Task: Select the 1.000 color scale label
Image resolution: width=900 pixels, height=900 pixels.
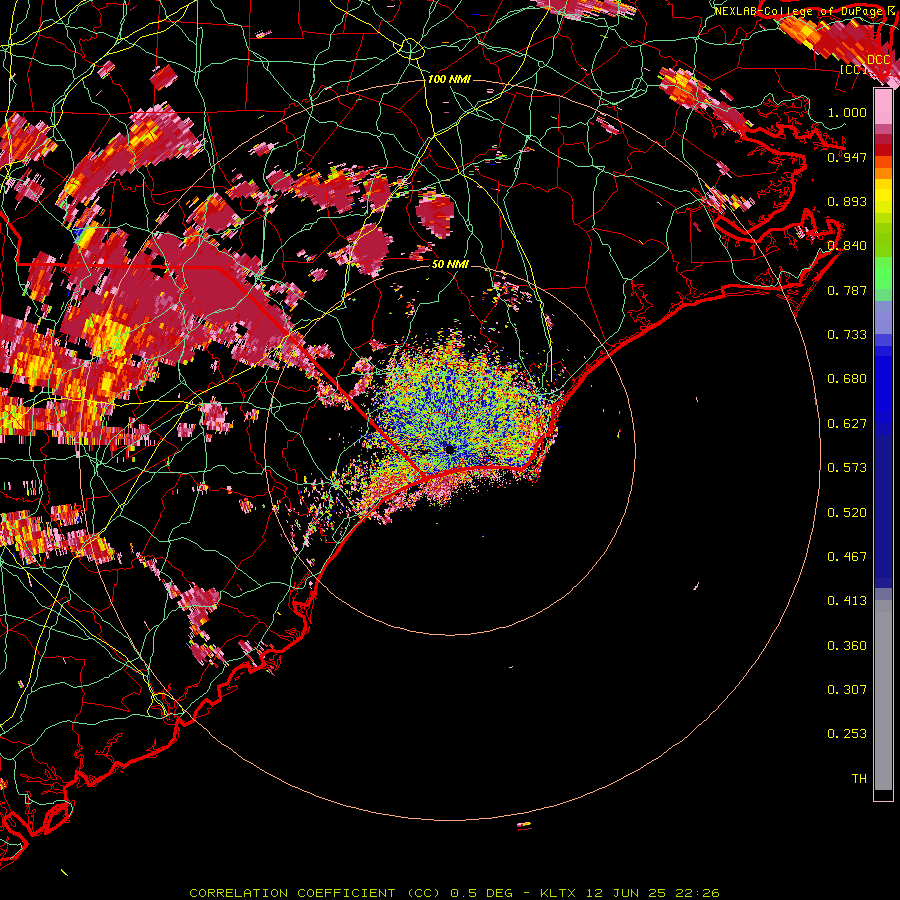Action: tap(847, 112)
